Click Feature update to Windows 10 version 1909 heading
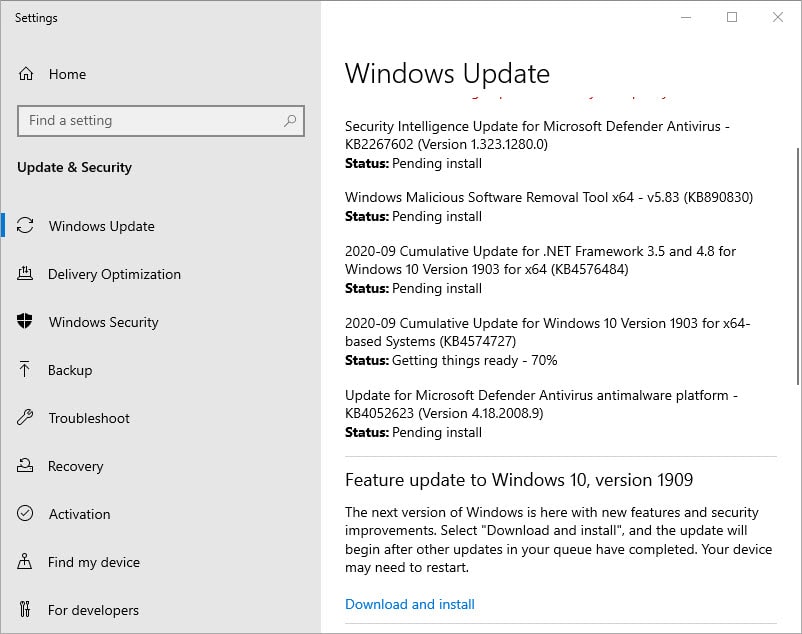Viewport: 802px width, 634px height. (x=519, y=480)
